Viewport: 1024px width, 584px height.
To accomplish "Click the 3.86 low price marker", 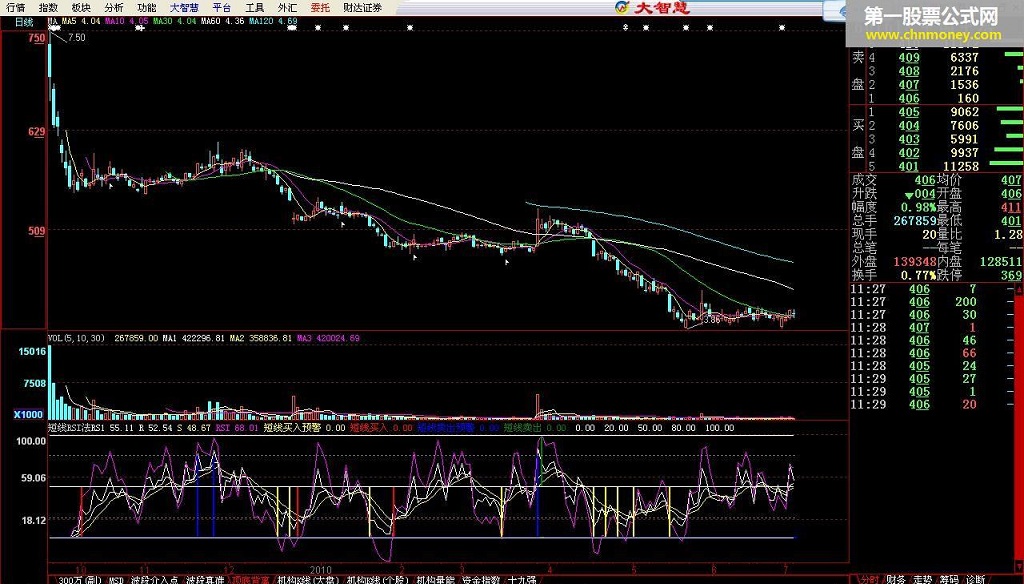I will tap(712, 320).
